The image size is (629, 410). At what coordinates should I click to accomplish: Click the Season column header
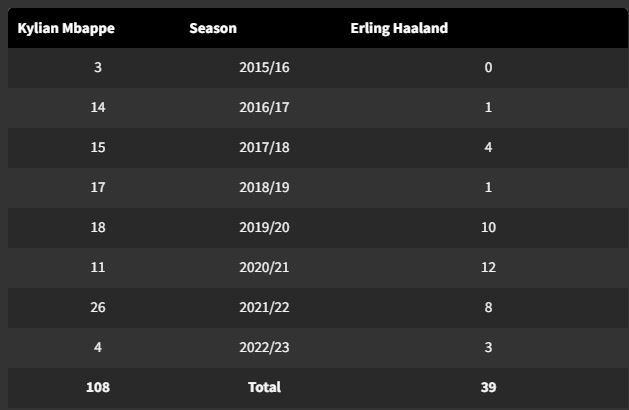pos(213,28)
